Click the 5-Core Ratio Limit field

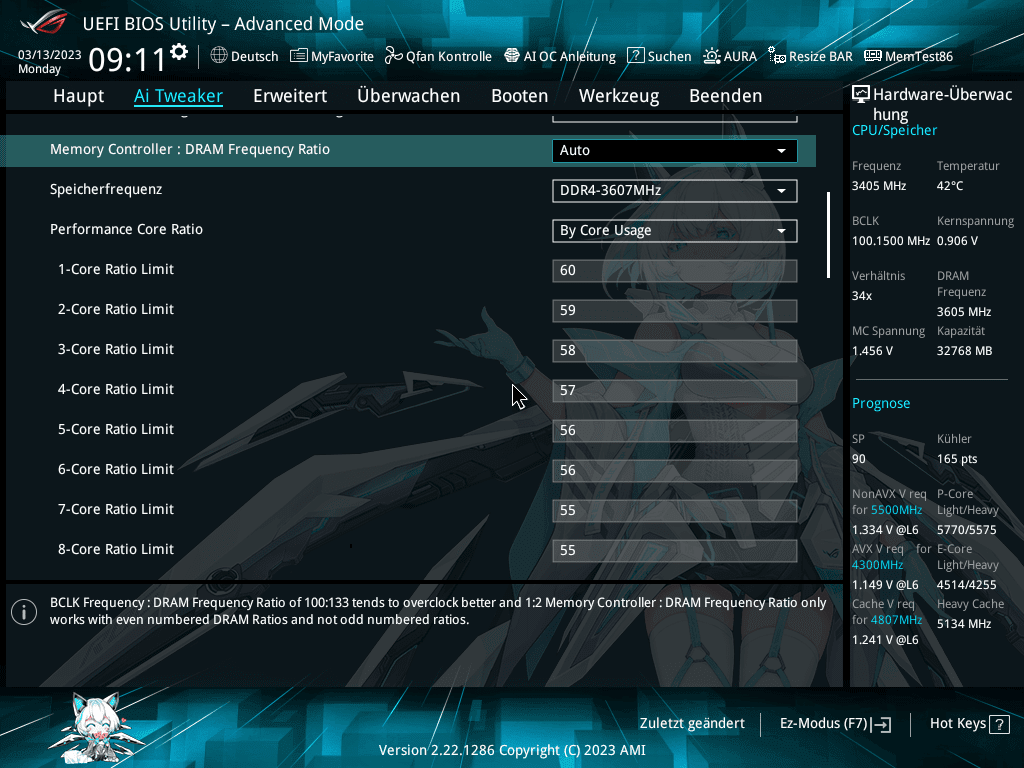[675, 430]
